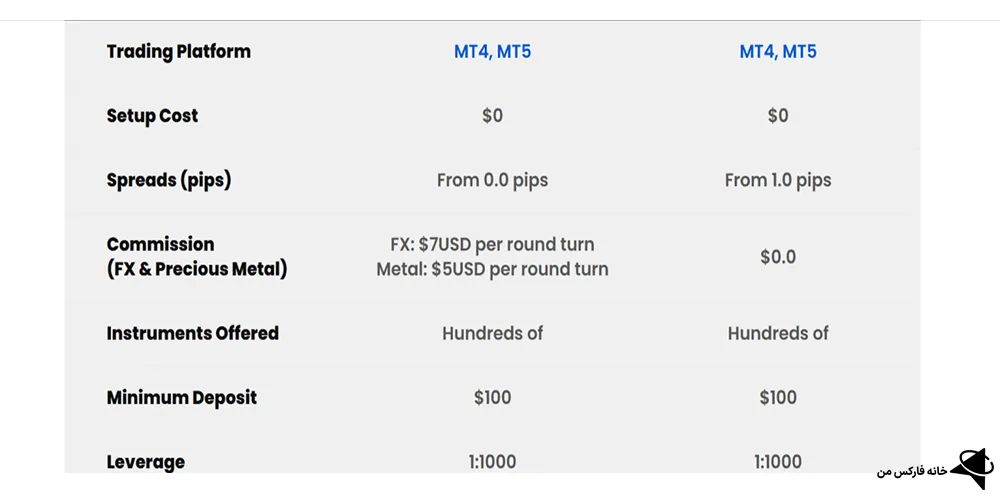The image size is (1000, 500).
Task: Click Hundreds of below the $7USD commission
Action: pos(492,333)
